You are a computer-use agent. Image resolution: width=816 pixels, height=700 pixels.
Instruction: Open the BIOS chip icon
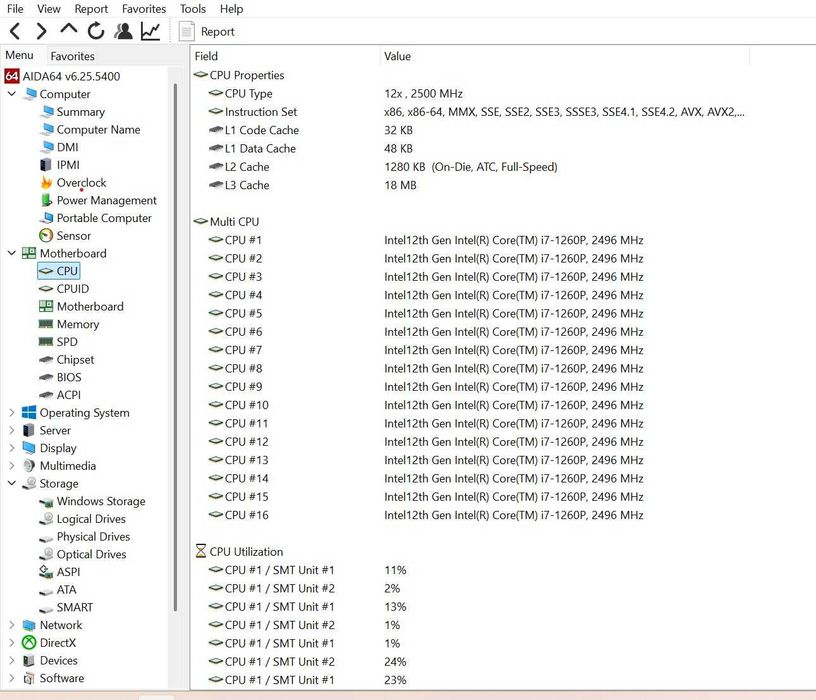coord(46,377)
